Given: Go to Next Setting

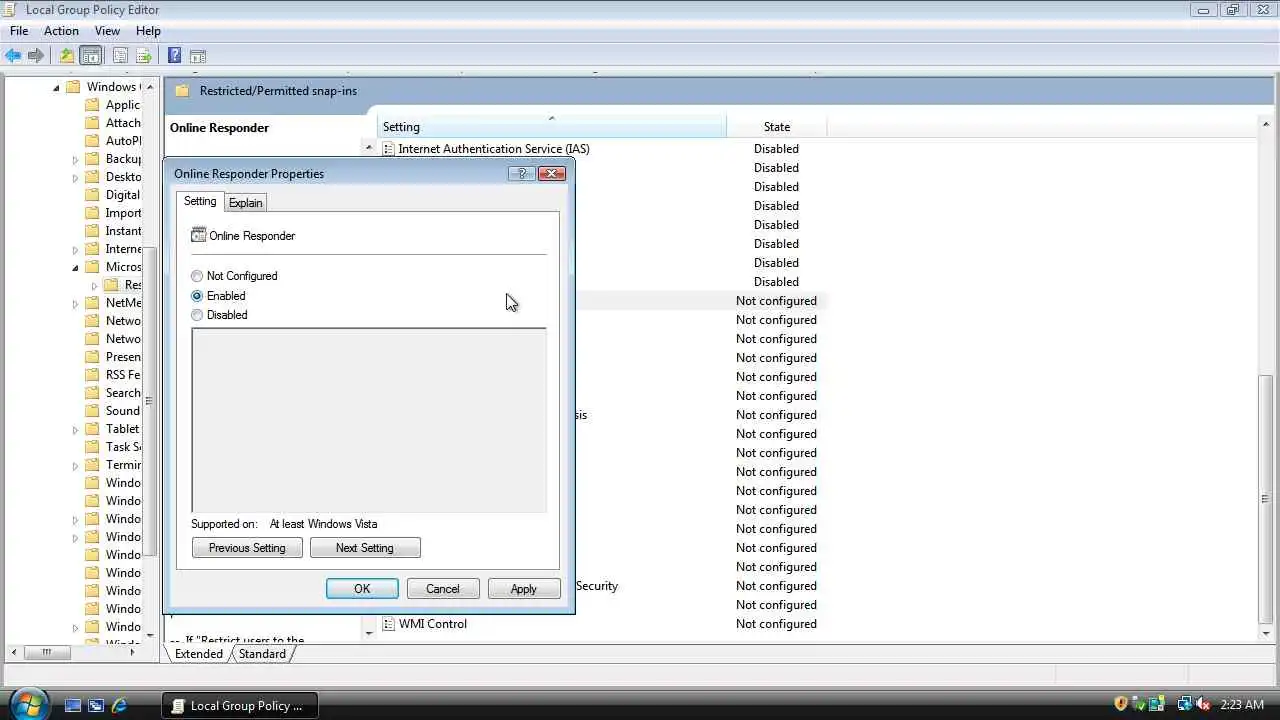Looking at the screenshot, I should 365,548.
